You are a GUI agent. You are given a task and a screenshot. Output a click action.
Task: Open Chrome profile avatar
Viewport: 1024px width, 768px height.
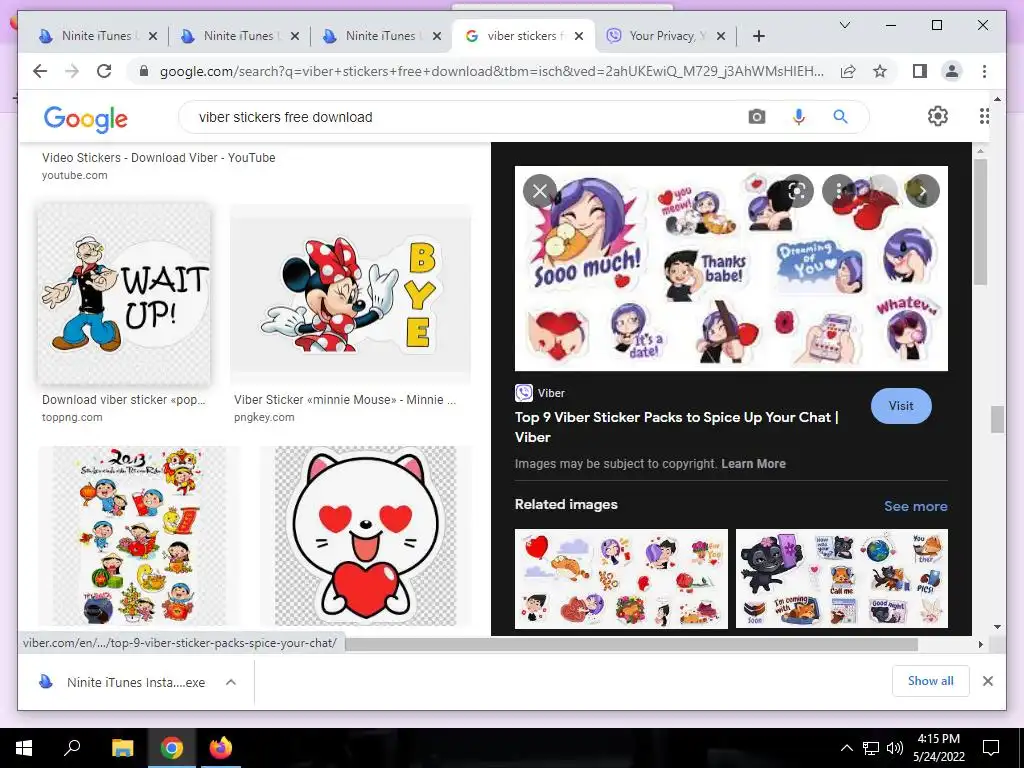click(x=952, y=71)
